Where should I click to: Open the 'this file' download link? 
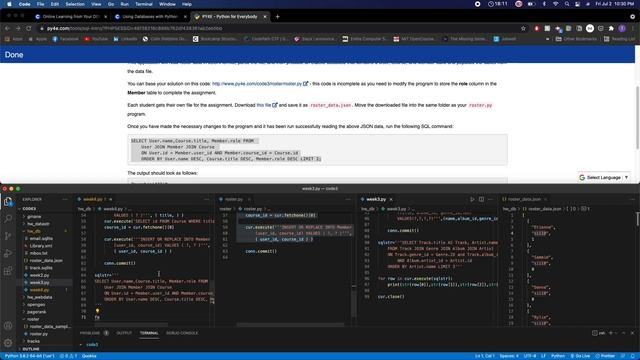pyautogui.click(x=264, y=105)
